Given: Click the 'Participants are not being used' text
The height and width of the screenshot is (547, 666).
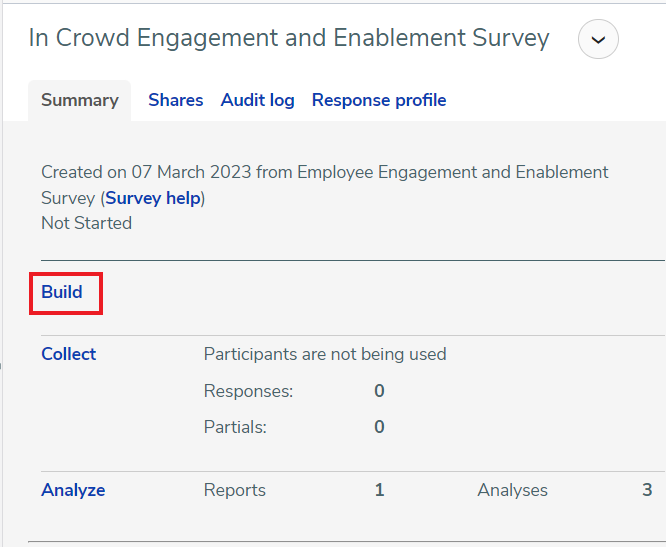Looking at the screenshot, I should pyautogui.click(x=325, y=354).
